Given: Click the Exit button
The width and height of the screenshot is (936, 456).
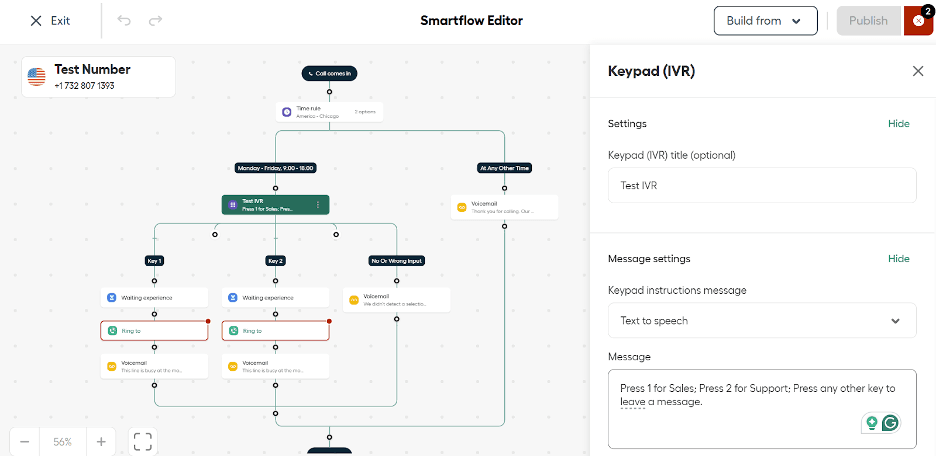Looking at the screenshot, I should point(50,21).
